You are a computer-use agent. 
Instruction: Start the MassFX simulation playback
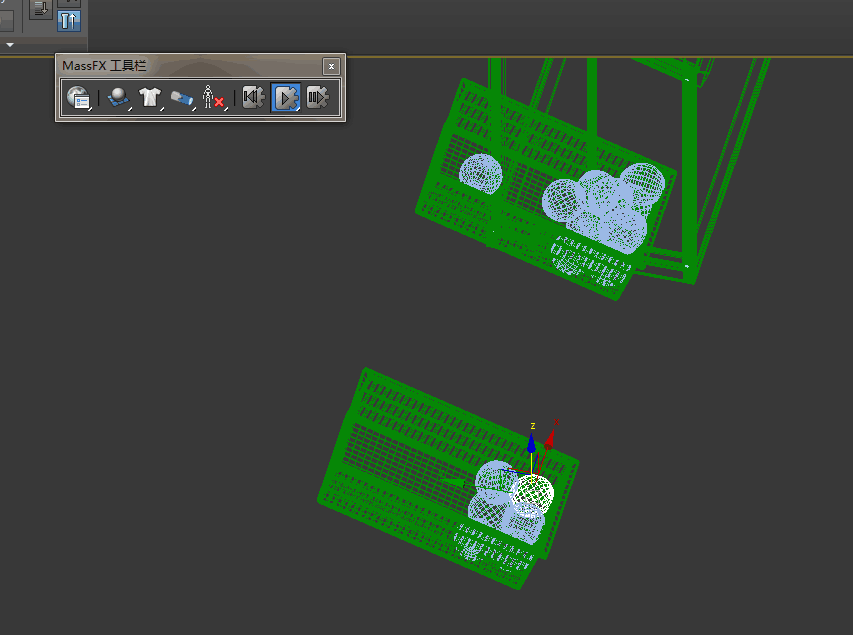(x=286, y=98)
